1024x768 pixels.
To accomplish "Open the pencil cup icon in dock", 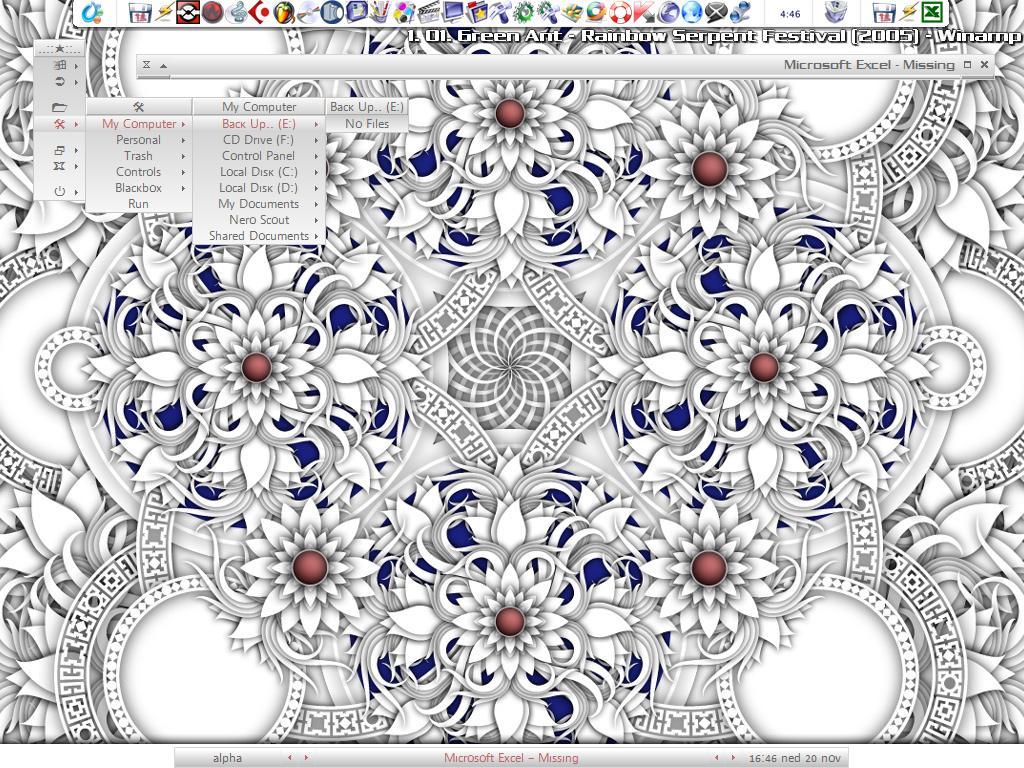I will click(380, 12).
